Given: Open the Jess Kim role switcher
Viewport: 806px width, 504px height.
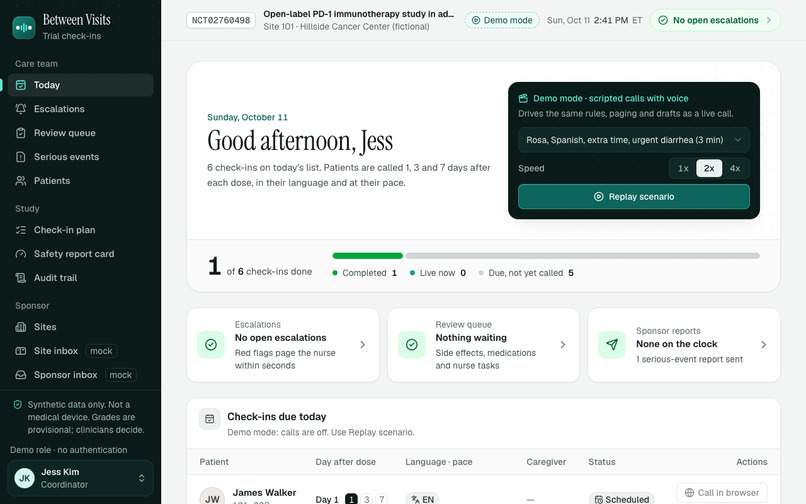Looking at the screenshot, I should point(80,478).
